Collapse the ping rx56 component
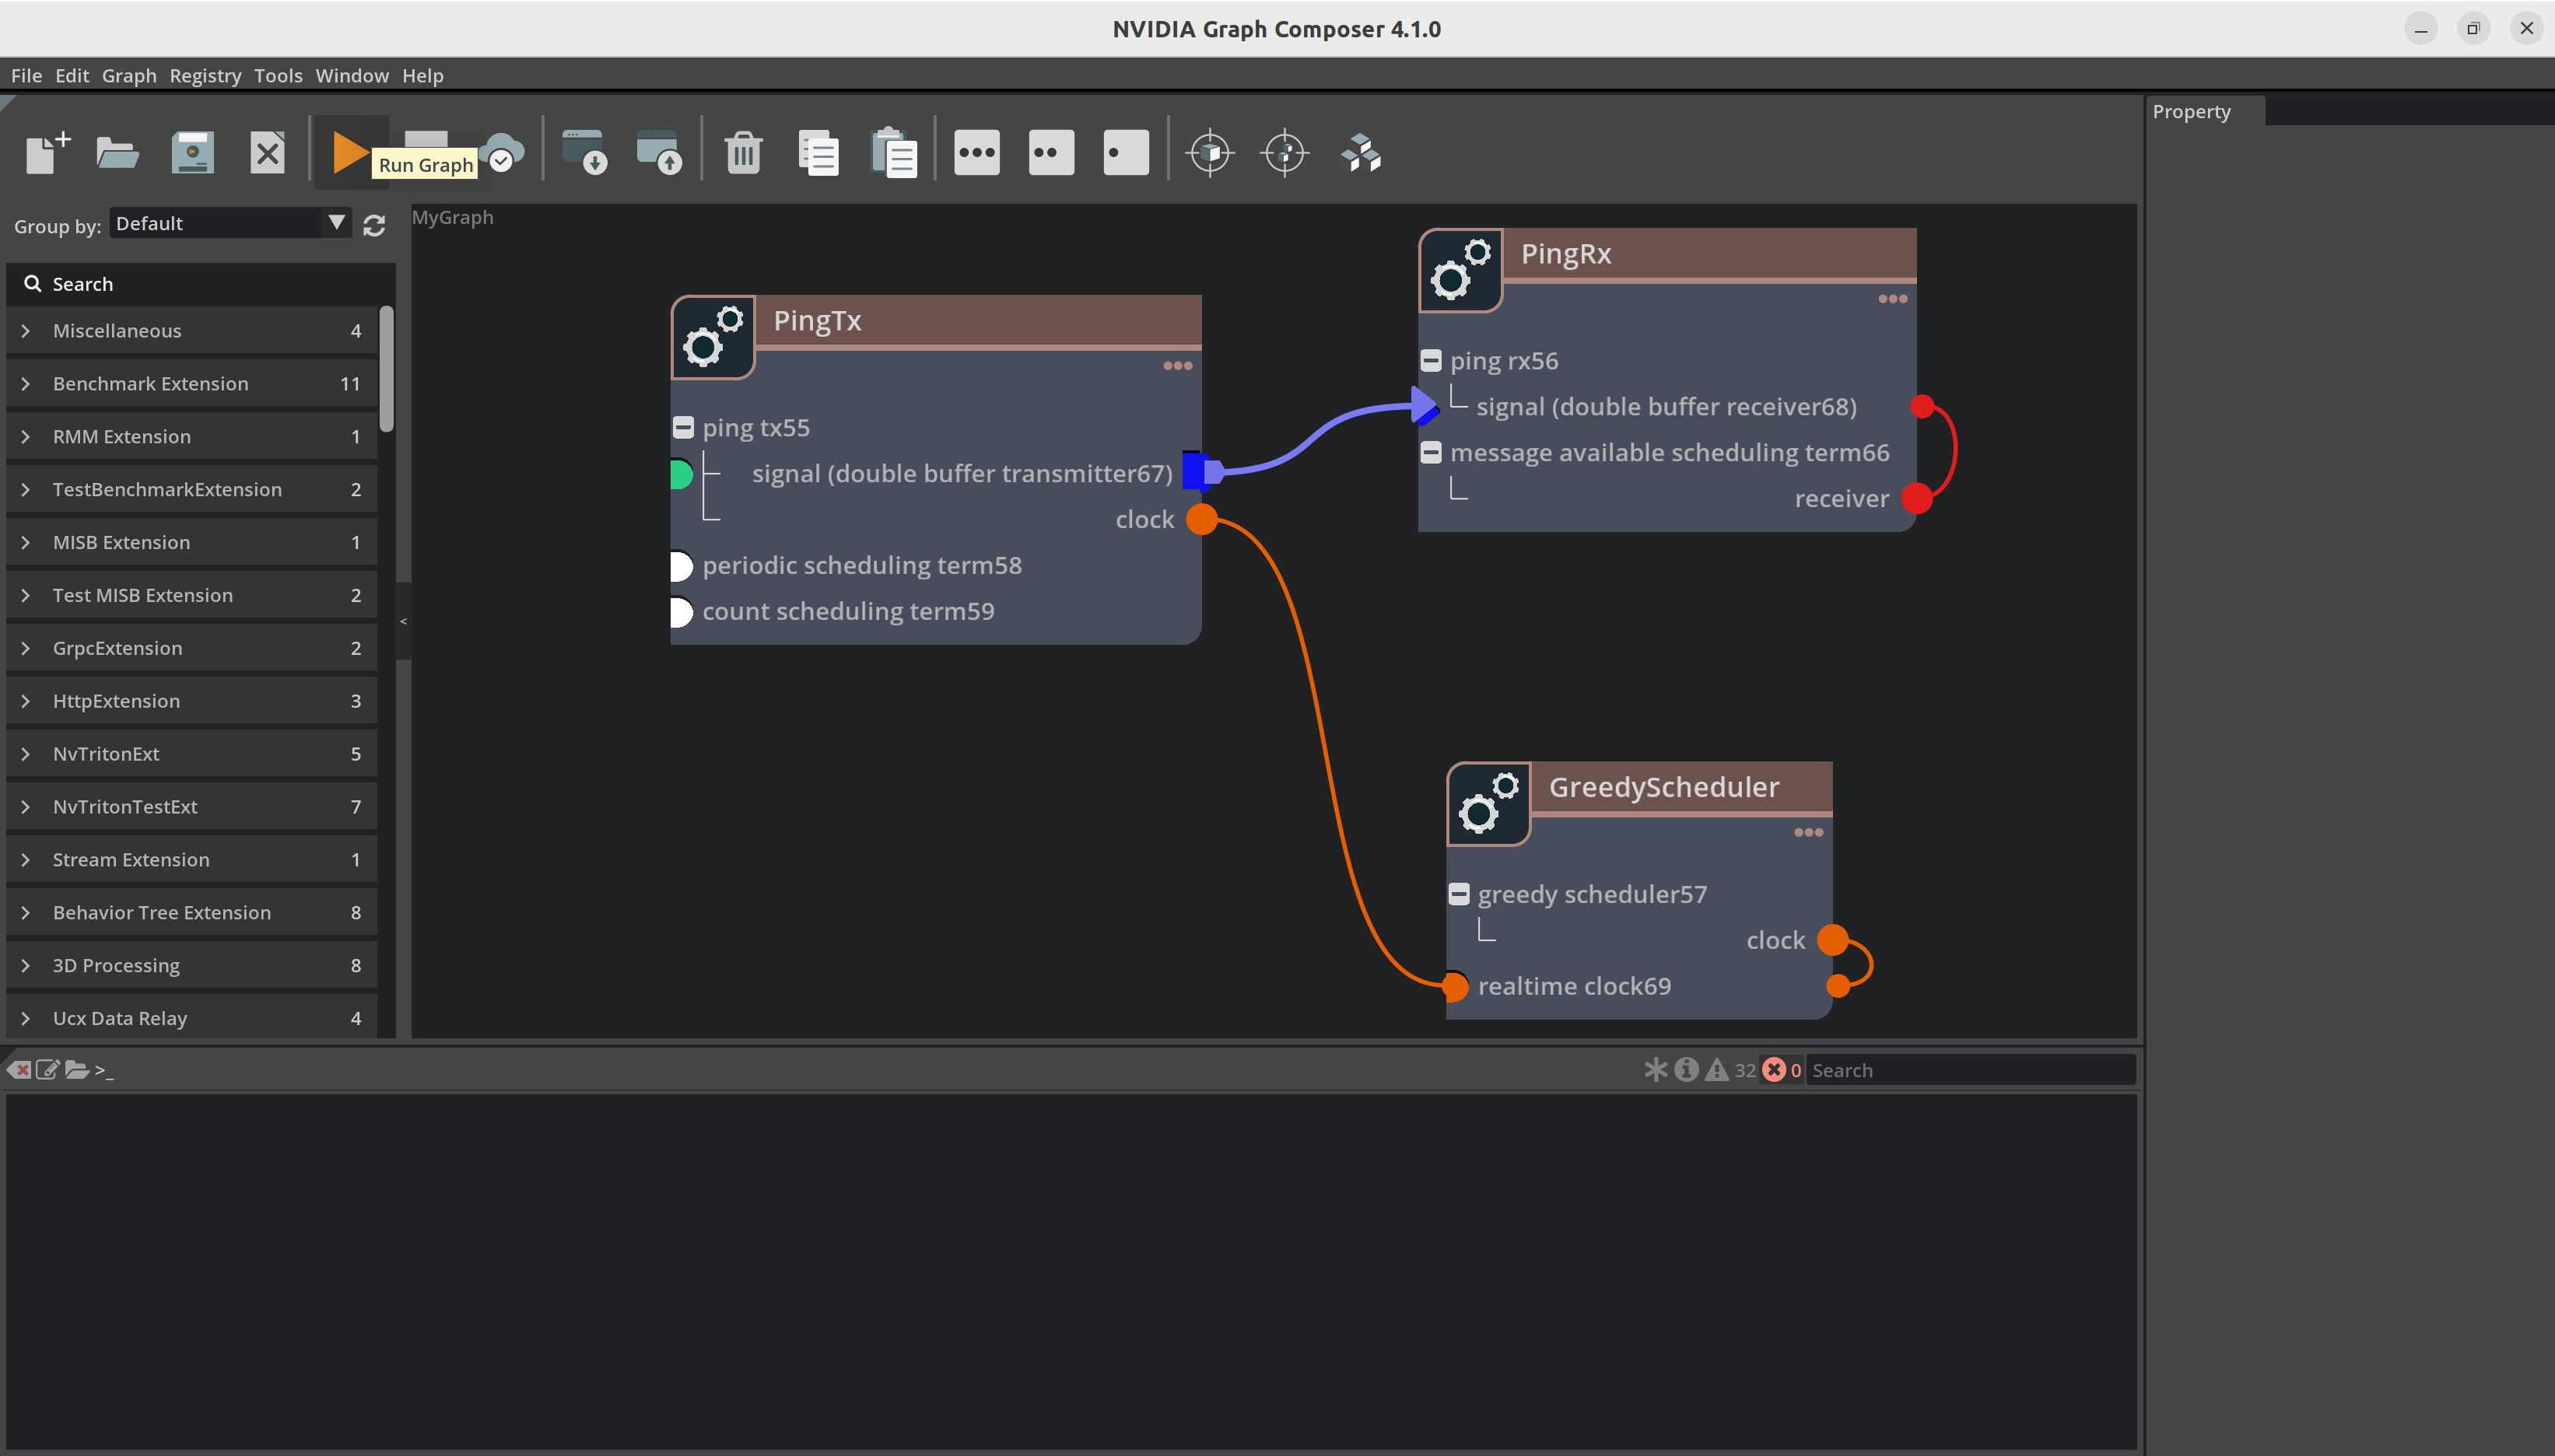The height and width of the screenshot is (1456, 2555). pyautogui.click(x=1431, y=361)
